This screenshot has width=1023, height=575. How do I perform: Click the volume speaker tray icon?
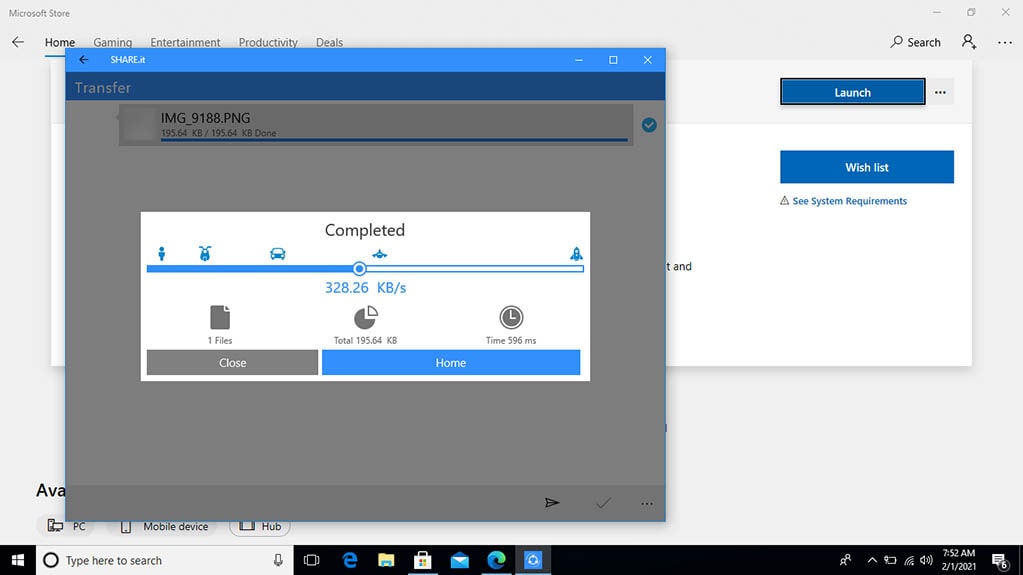(926, 560)
